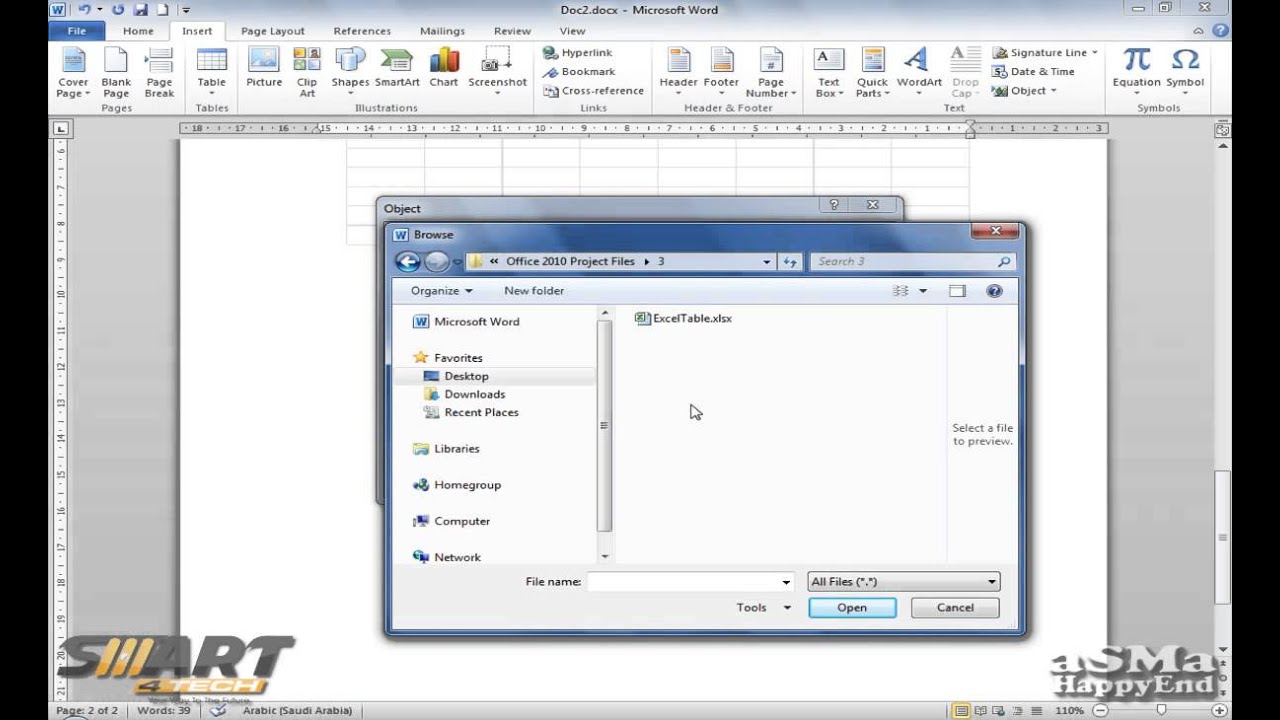This screenshot has height=720, width=1280.
Task: Open the Tools dropdown in Browse dialog
Action: coord(764,607)
